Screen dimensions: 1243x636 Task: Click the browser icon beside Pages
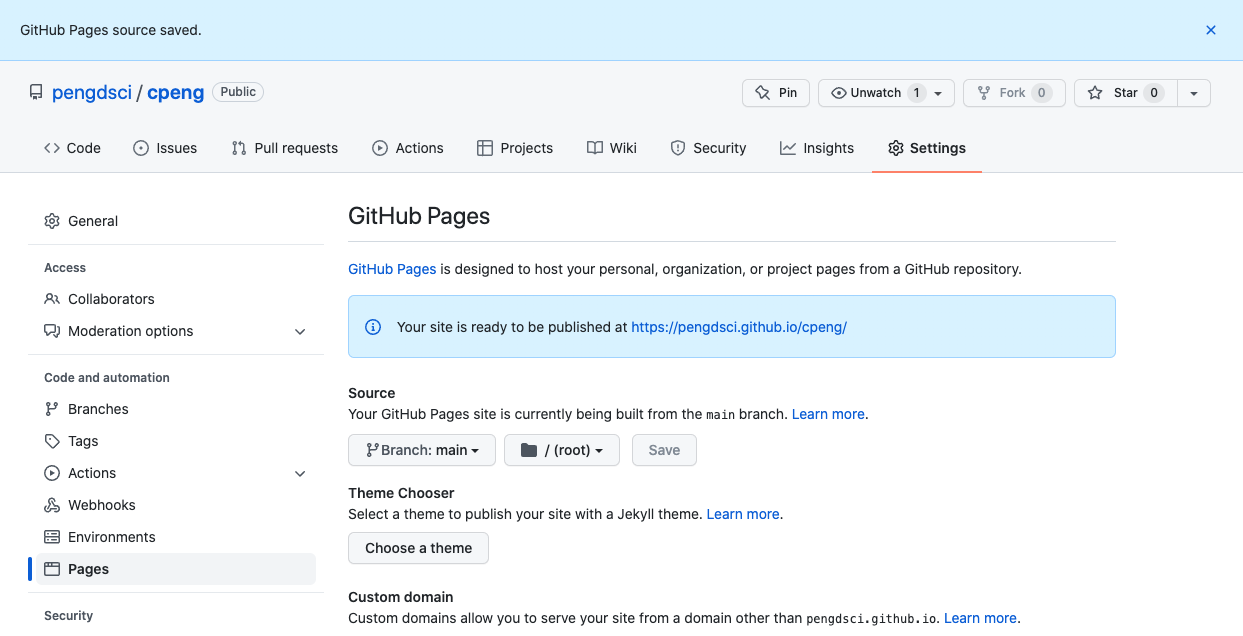52,569
